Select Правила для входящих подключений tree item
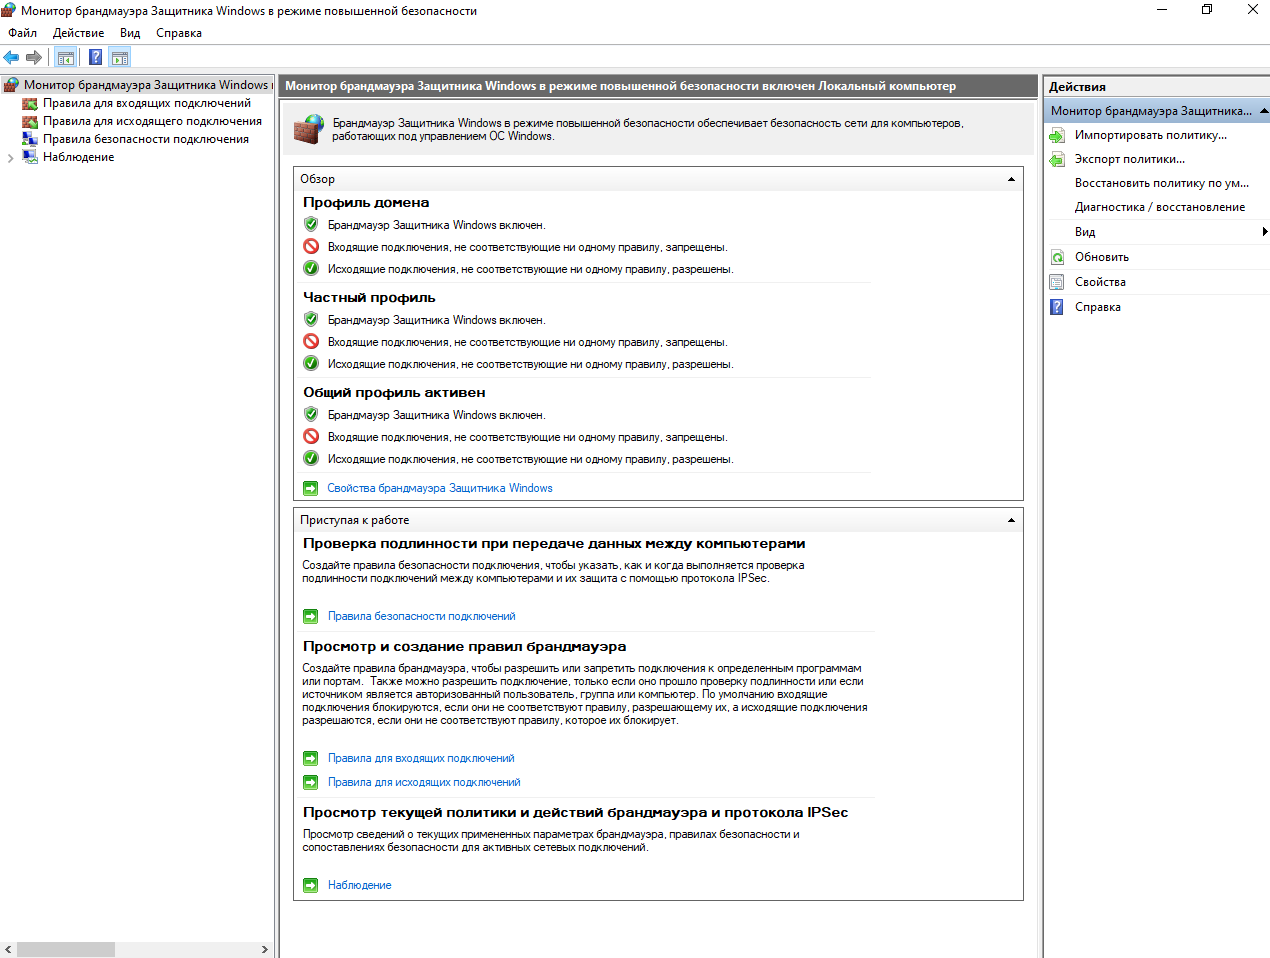The image size is (1270, 958). tap(147, 103)
